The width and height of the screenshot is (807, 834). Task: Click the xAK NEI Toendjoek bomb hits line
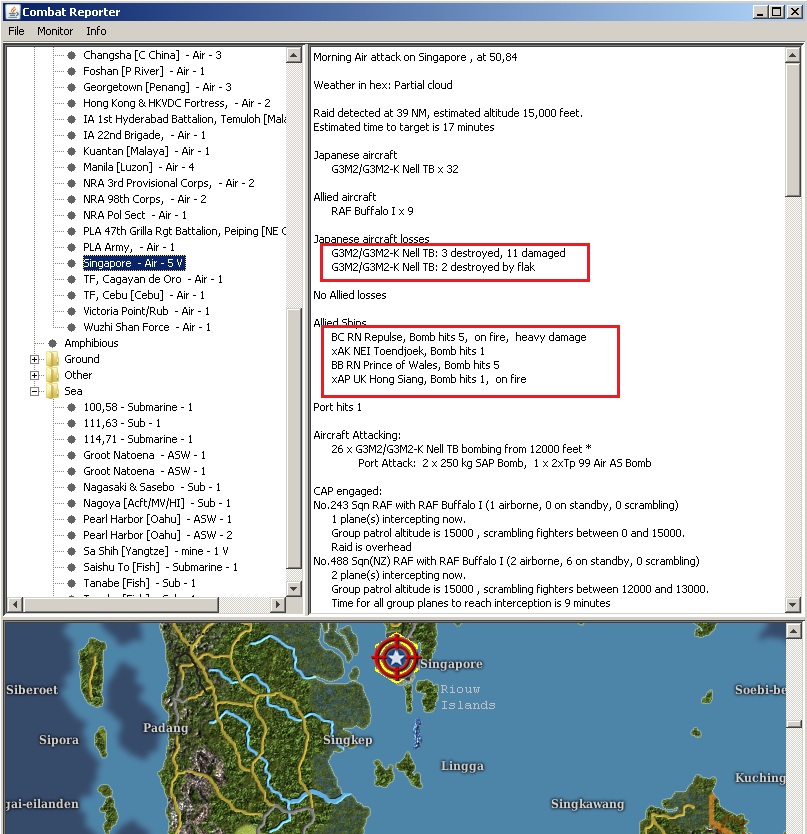[x=407, y=351]
